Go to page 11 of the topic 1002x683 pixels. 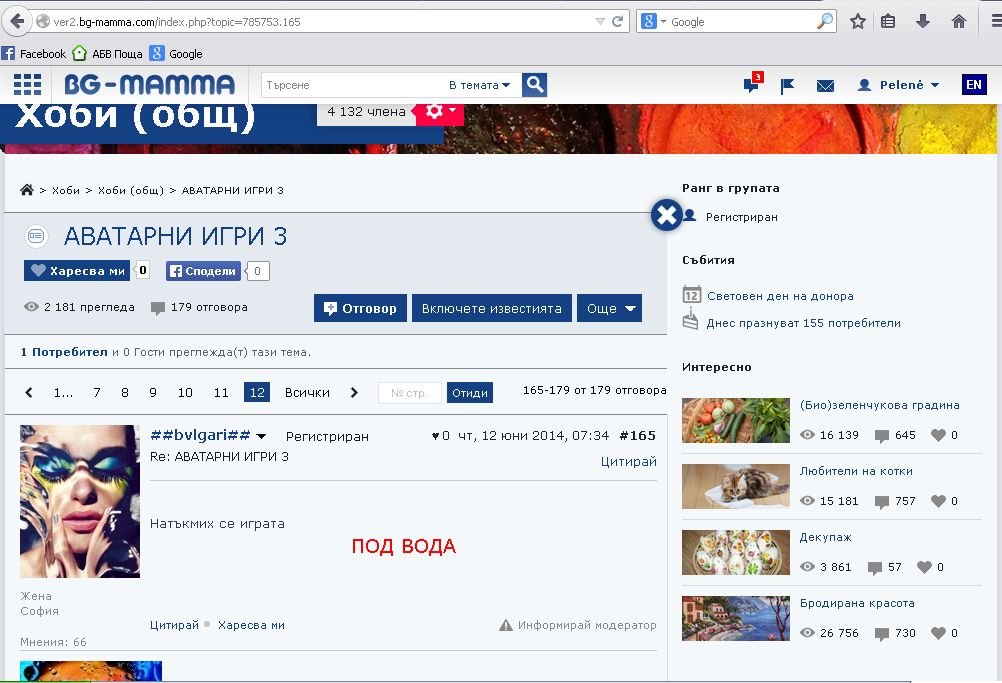point(221,393)
